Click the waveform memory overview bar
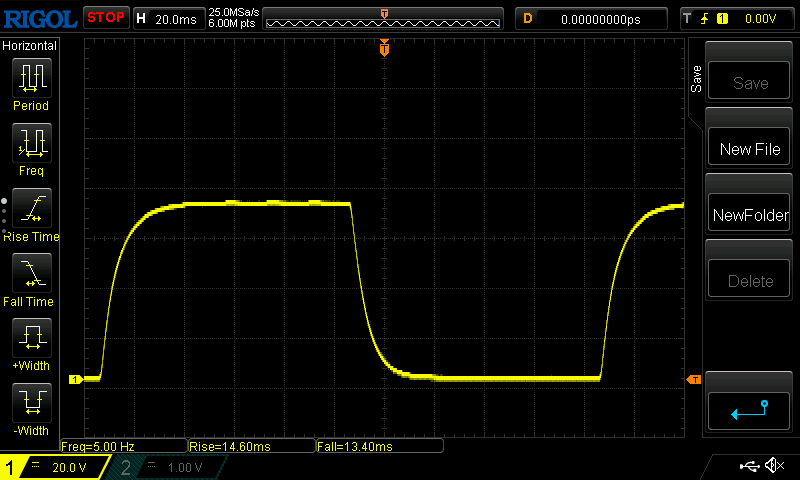 [384, 18]
